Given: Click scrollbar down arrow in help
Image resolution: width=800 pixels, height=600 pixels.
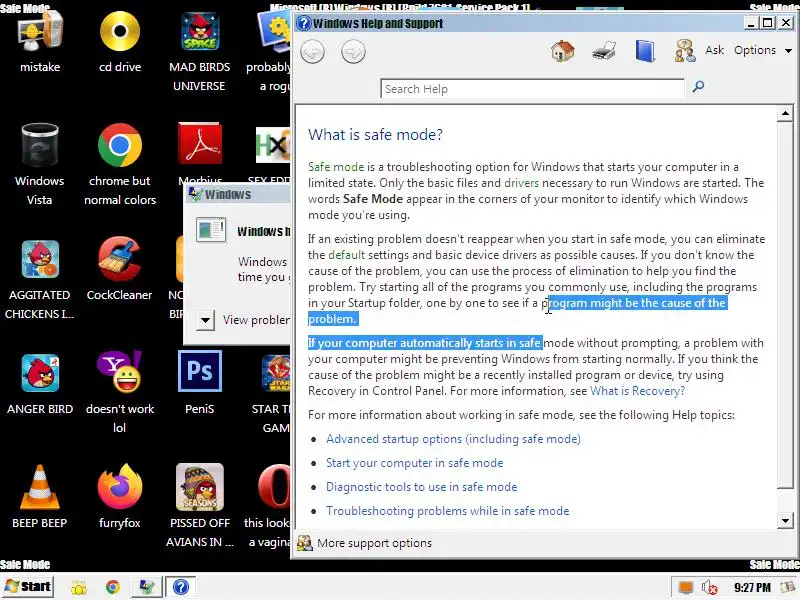Looking at the screenshot, I should [785, 521].
